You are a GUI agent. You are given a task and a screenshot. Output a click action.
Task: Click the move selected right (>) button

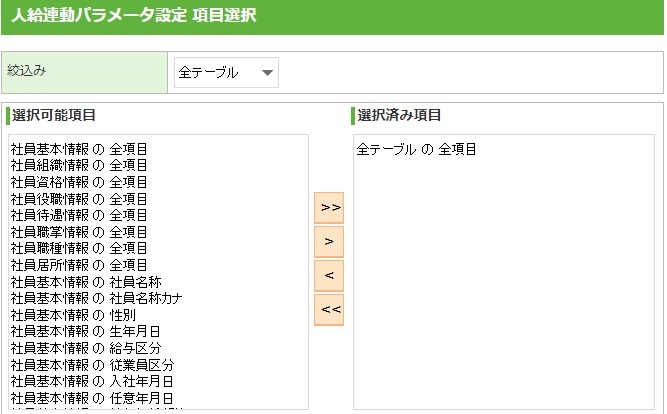pyautogui.click(x=329, y=241)
